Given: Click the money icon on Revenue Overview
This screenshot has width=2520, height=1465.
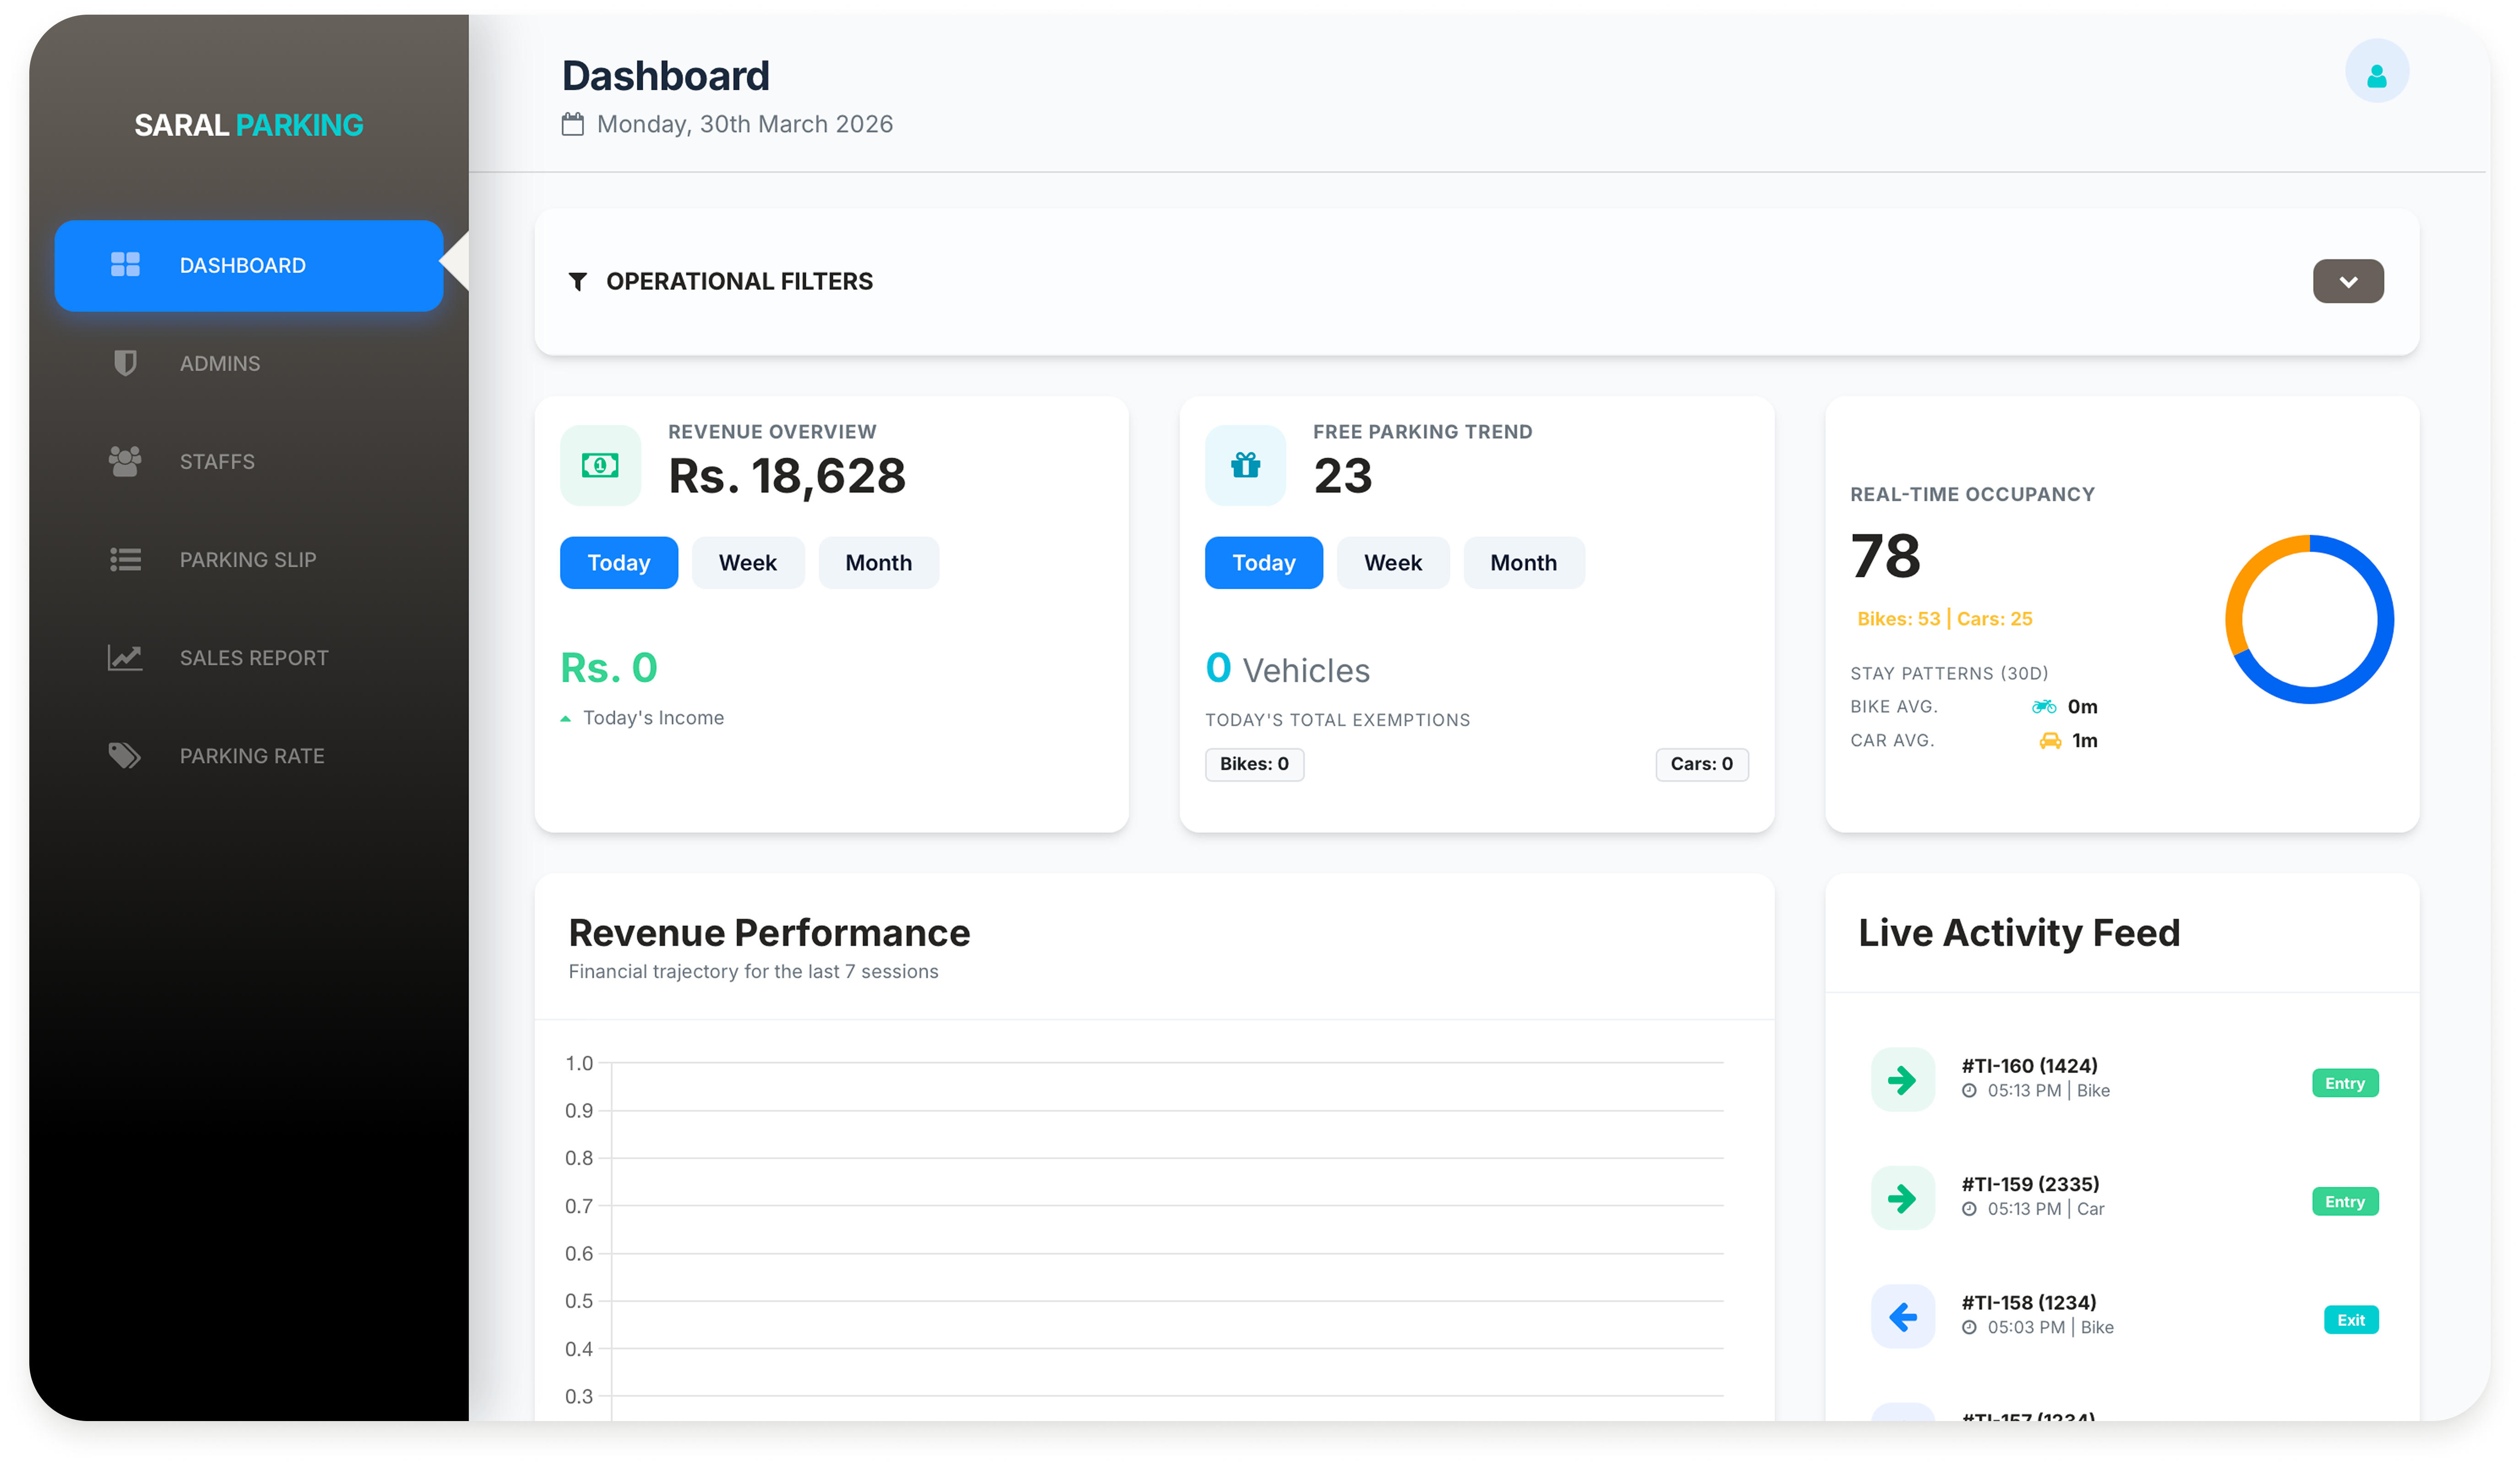Looking at the screenshot, I should pos(600,465).
